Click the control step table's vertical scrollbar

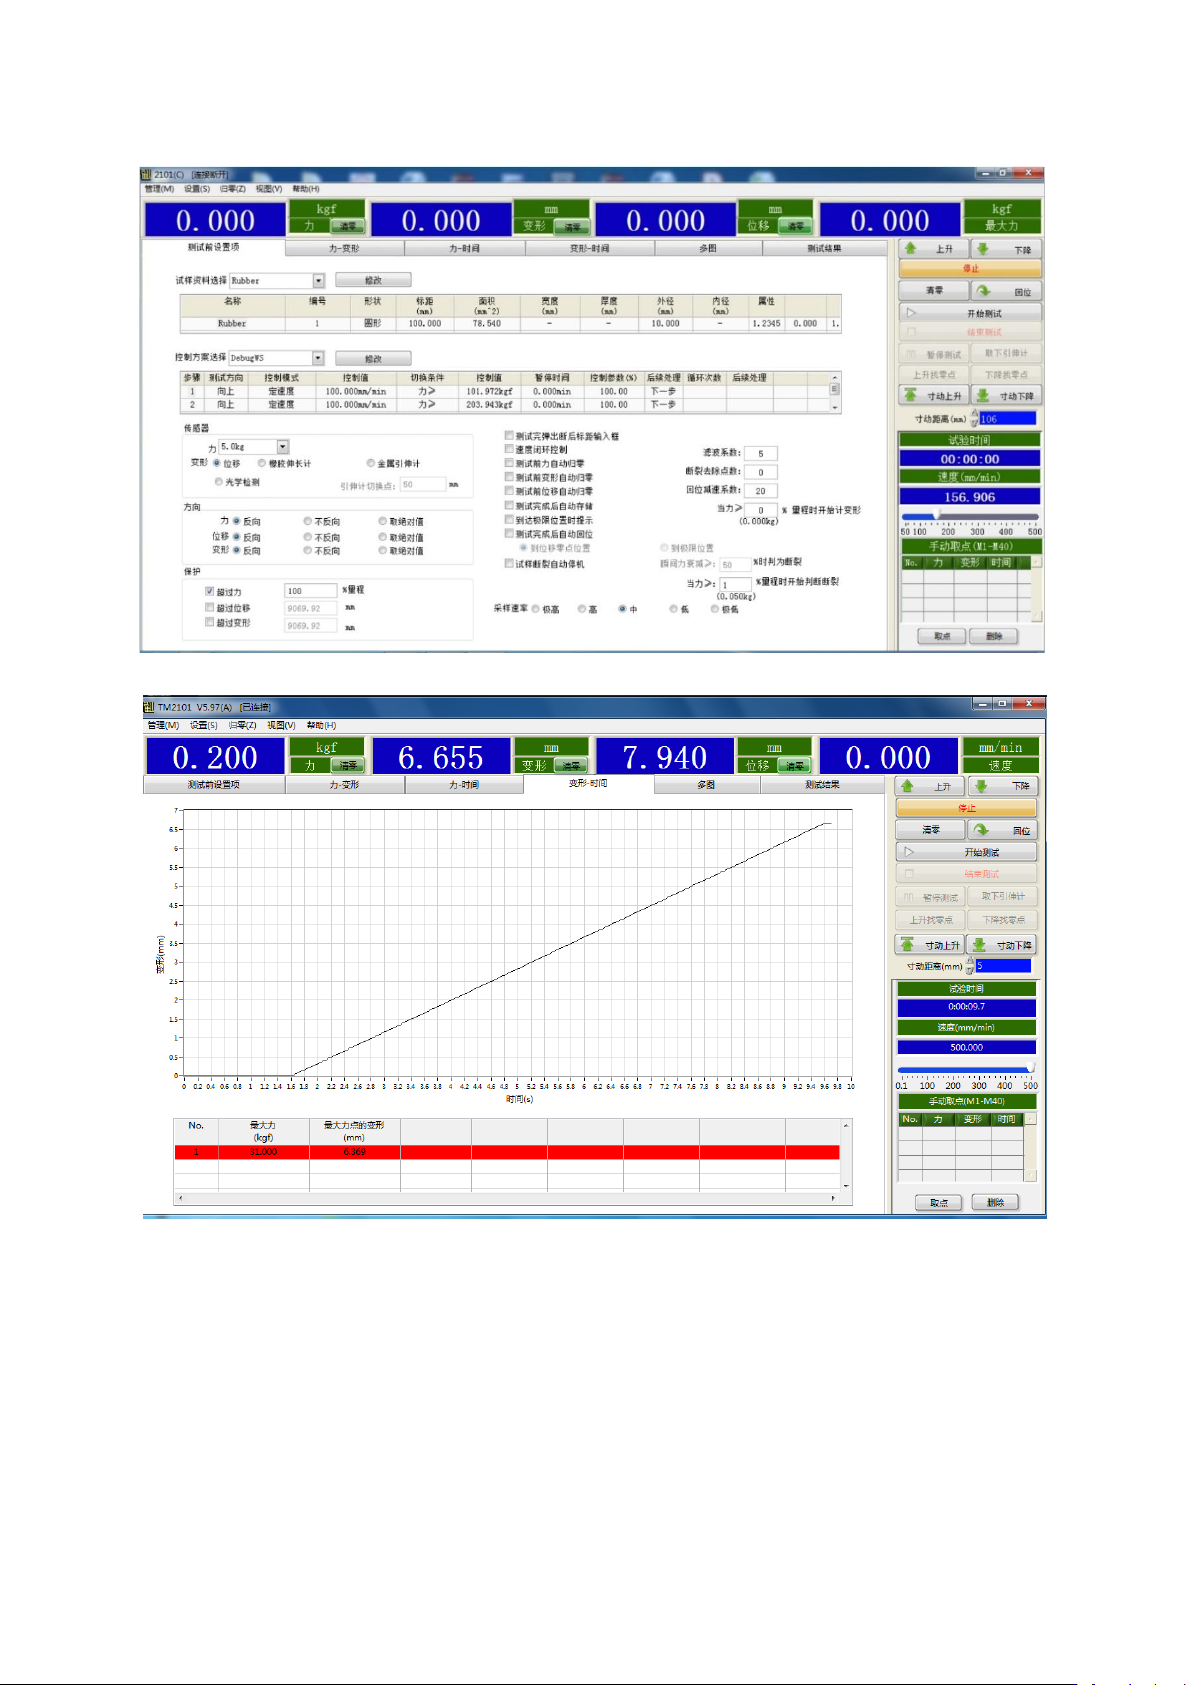click(835, 392)
